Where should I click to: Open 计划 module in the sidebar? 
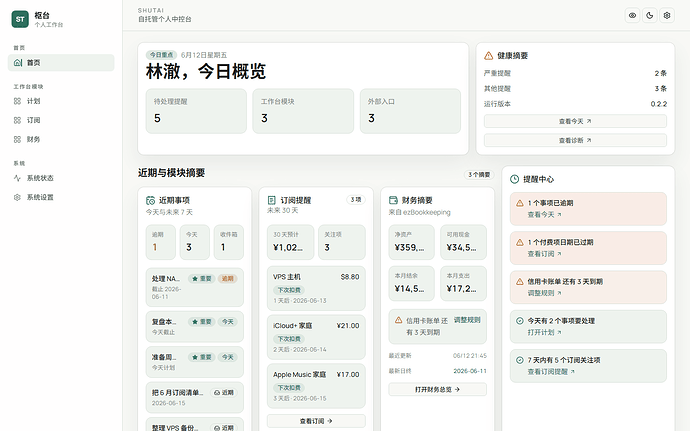61,101
